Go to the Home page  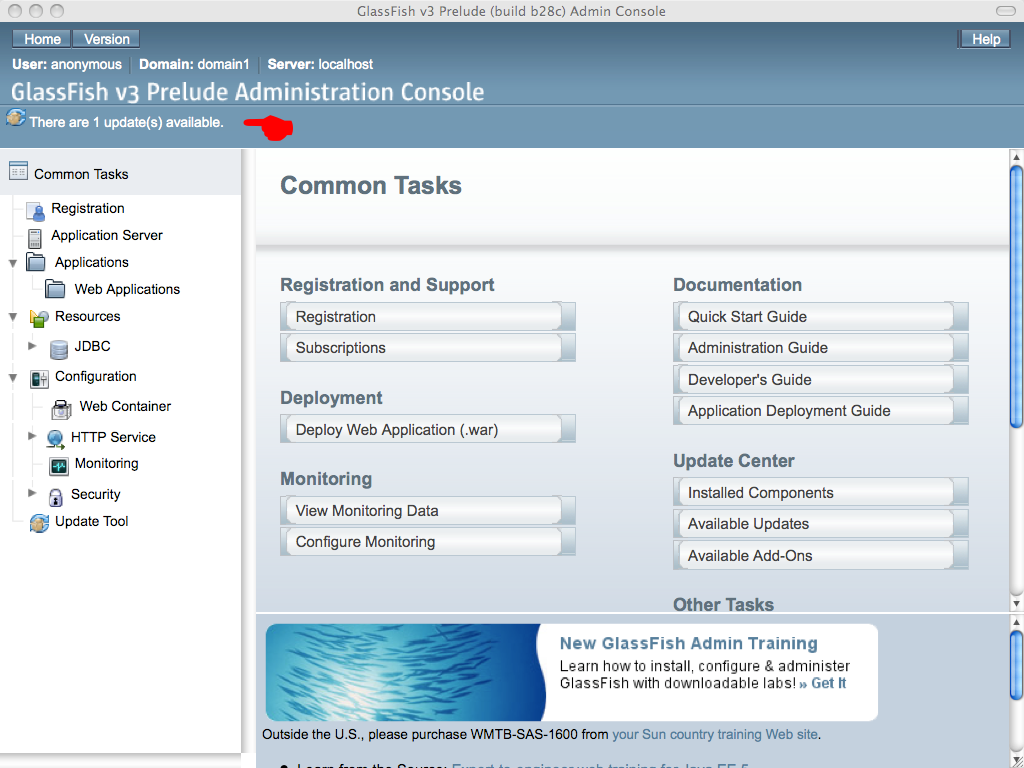pyautogui.click(x=42, y=39)
